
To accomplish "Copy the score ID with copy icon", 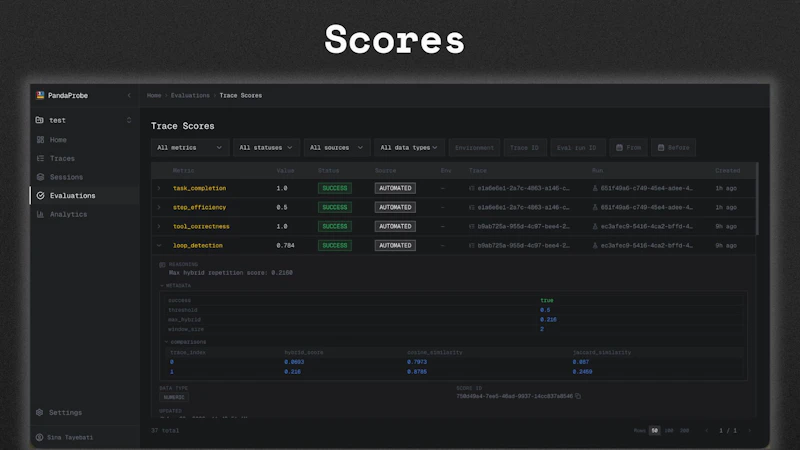I will pos(578,396).
